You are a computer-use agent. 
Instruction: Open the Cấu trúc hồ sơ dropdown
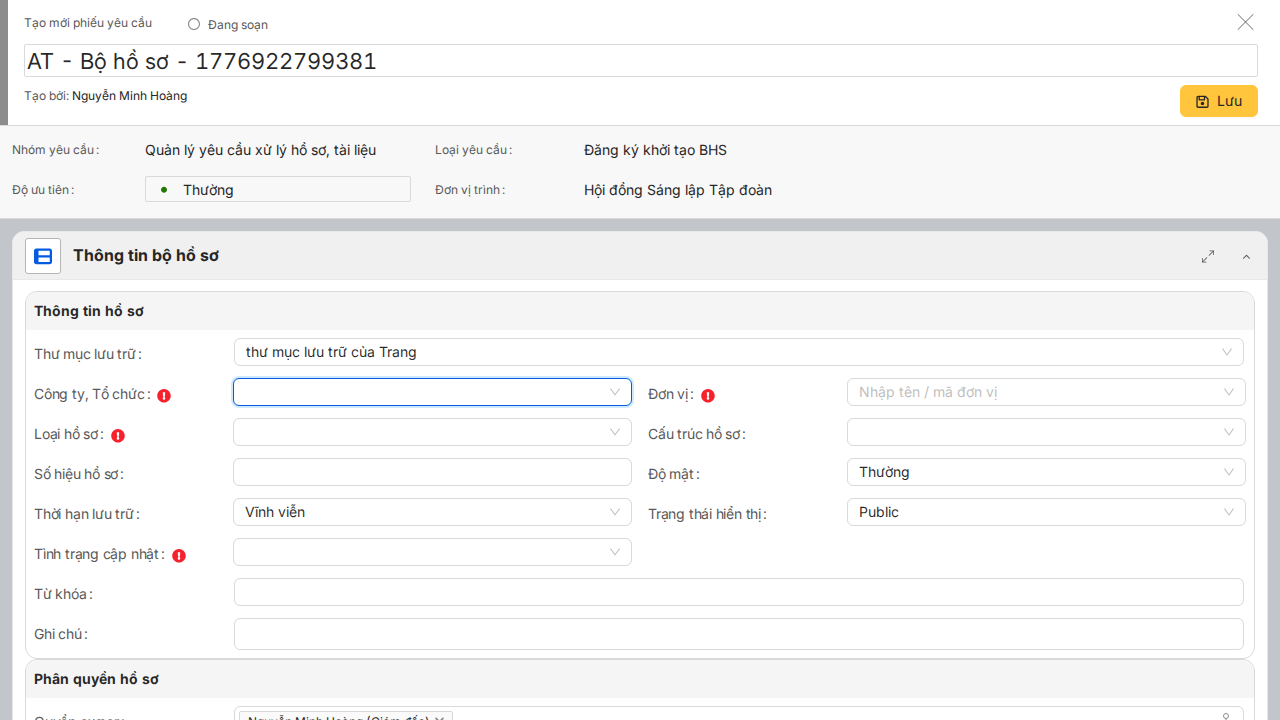tap(1045, 432)
